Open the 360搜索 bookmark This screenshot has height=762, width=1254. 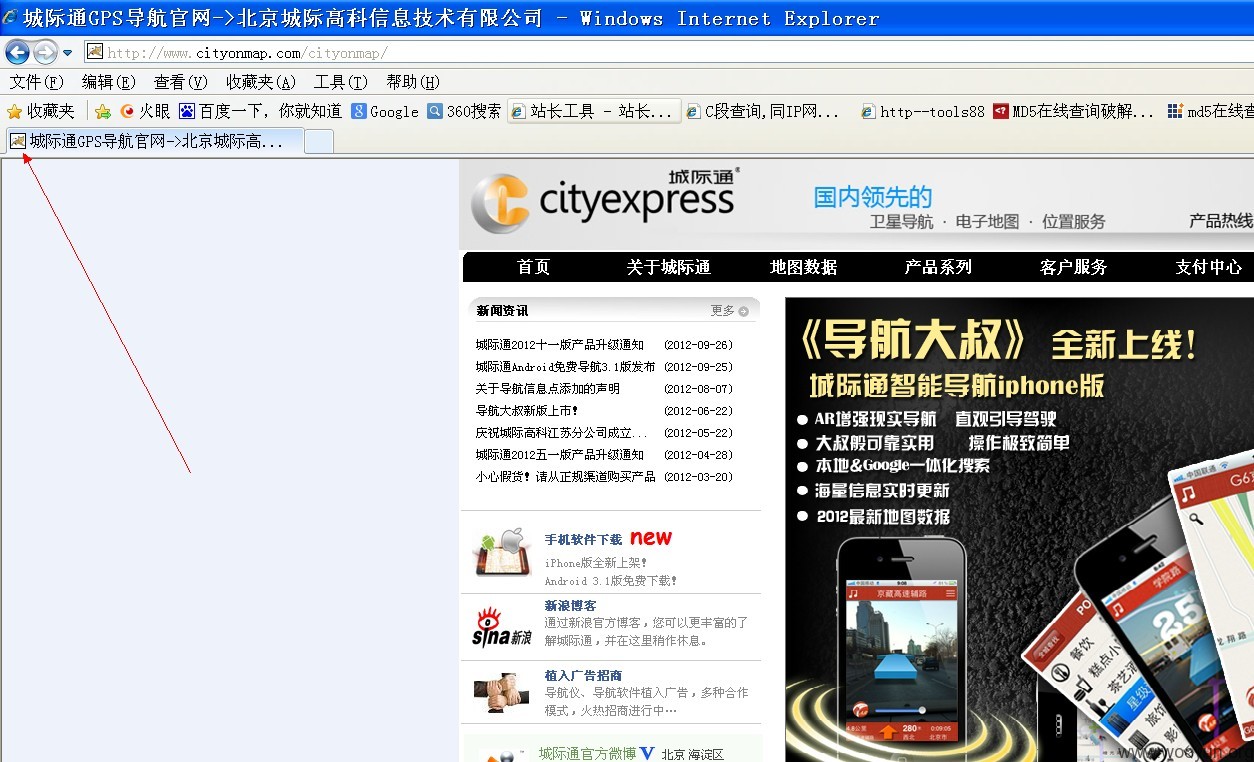pos(464,111)
